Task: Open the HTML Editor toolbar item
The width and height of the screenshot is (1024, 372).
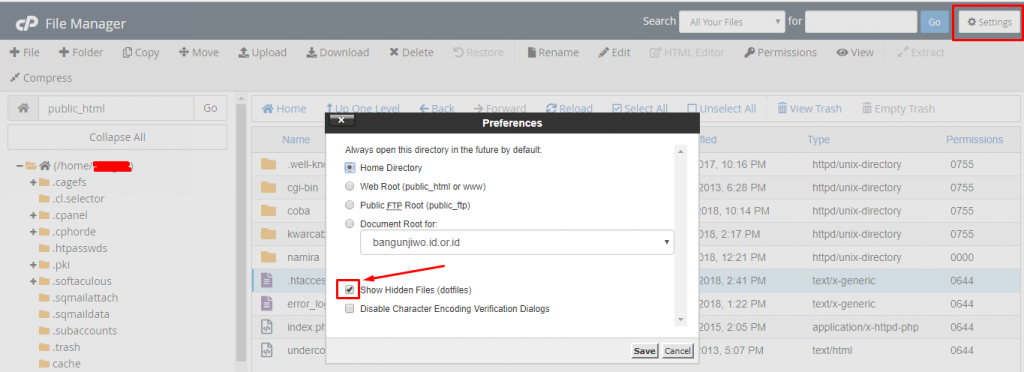Action: 687,52
